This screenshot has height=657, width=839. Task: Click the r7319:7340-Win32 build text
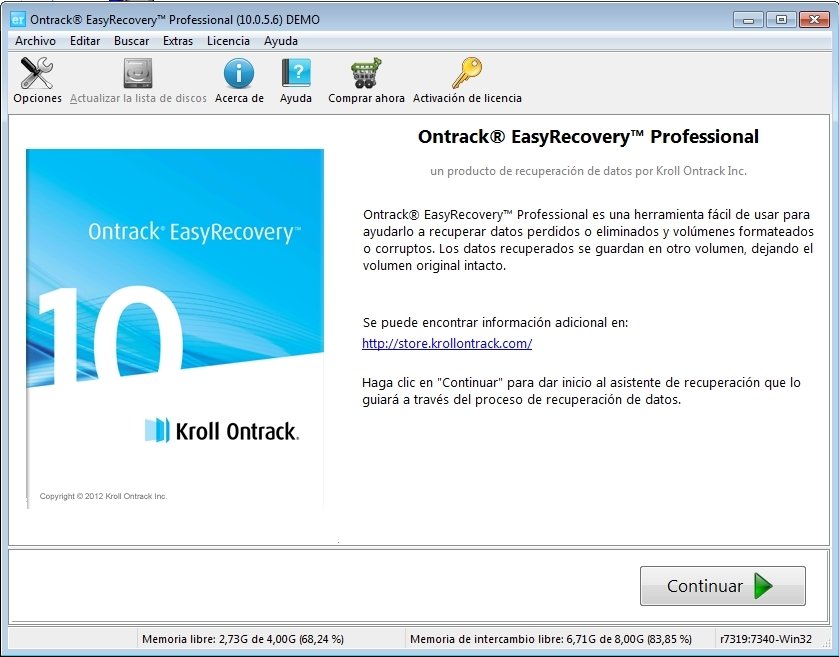(766, 639)
